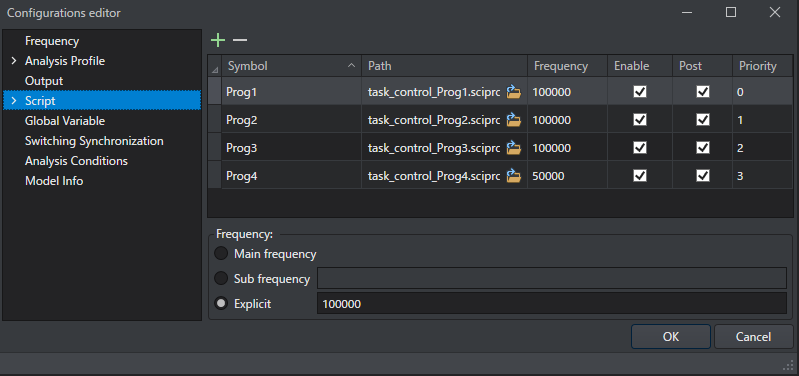Click the Prog4 frequency value 50000

click(548, 176)
